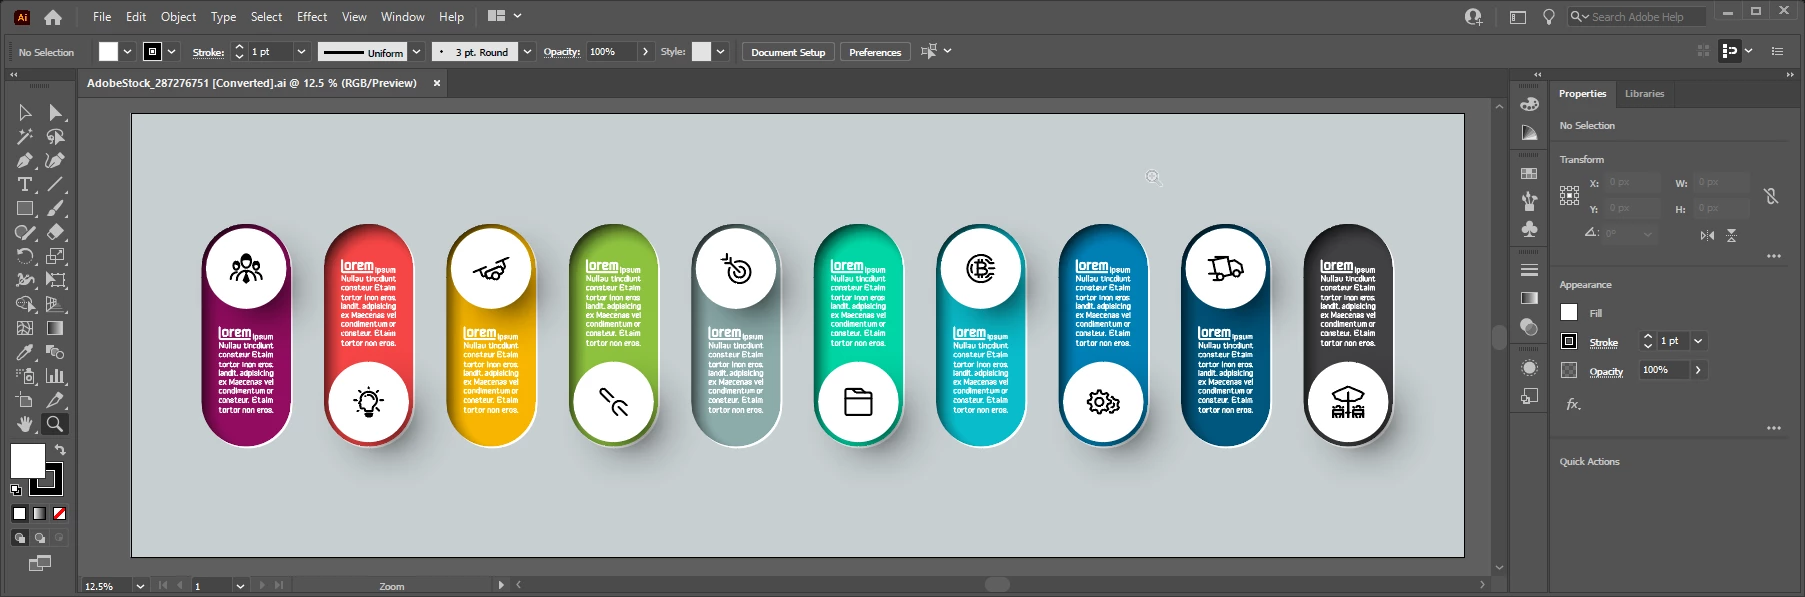This screenshot has height=597, width=1805.
Task: Pick the Eyedropper tool
Action: click(25, 352)
